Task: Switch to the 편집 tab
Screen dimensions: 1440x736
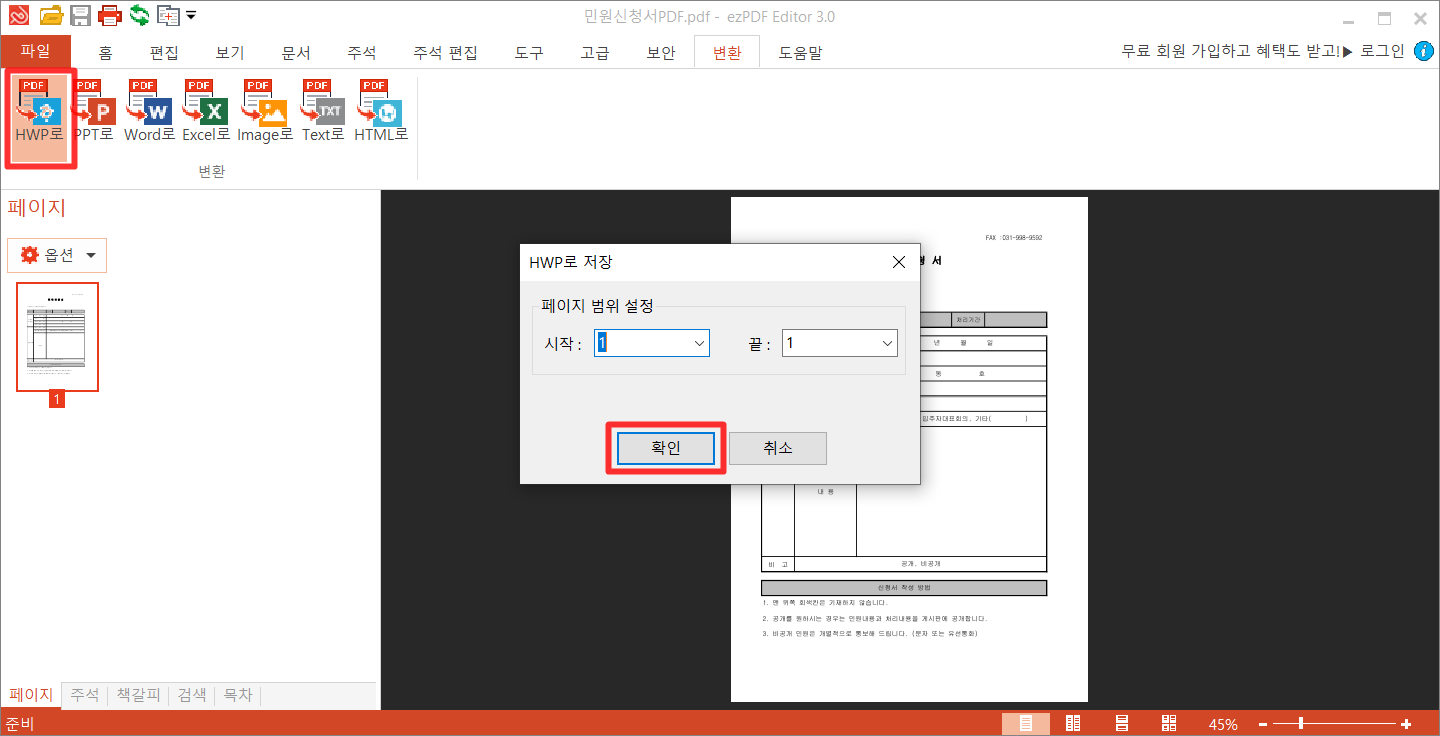Action: click(x=164, y=53)
